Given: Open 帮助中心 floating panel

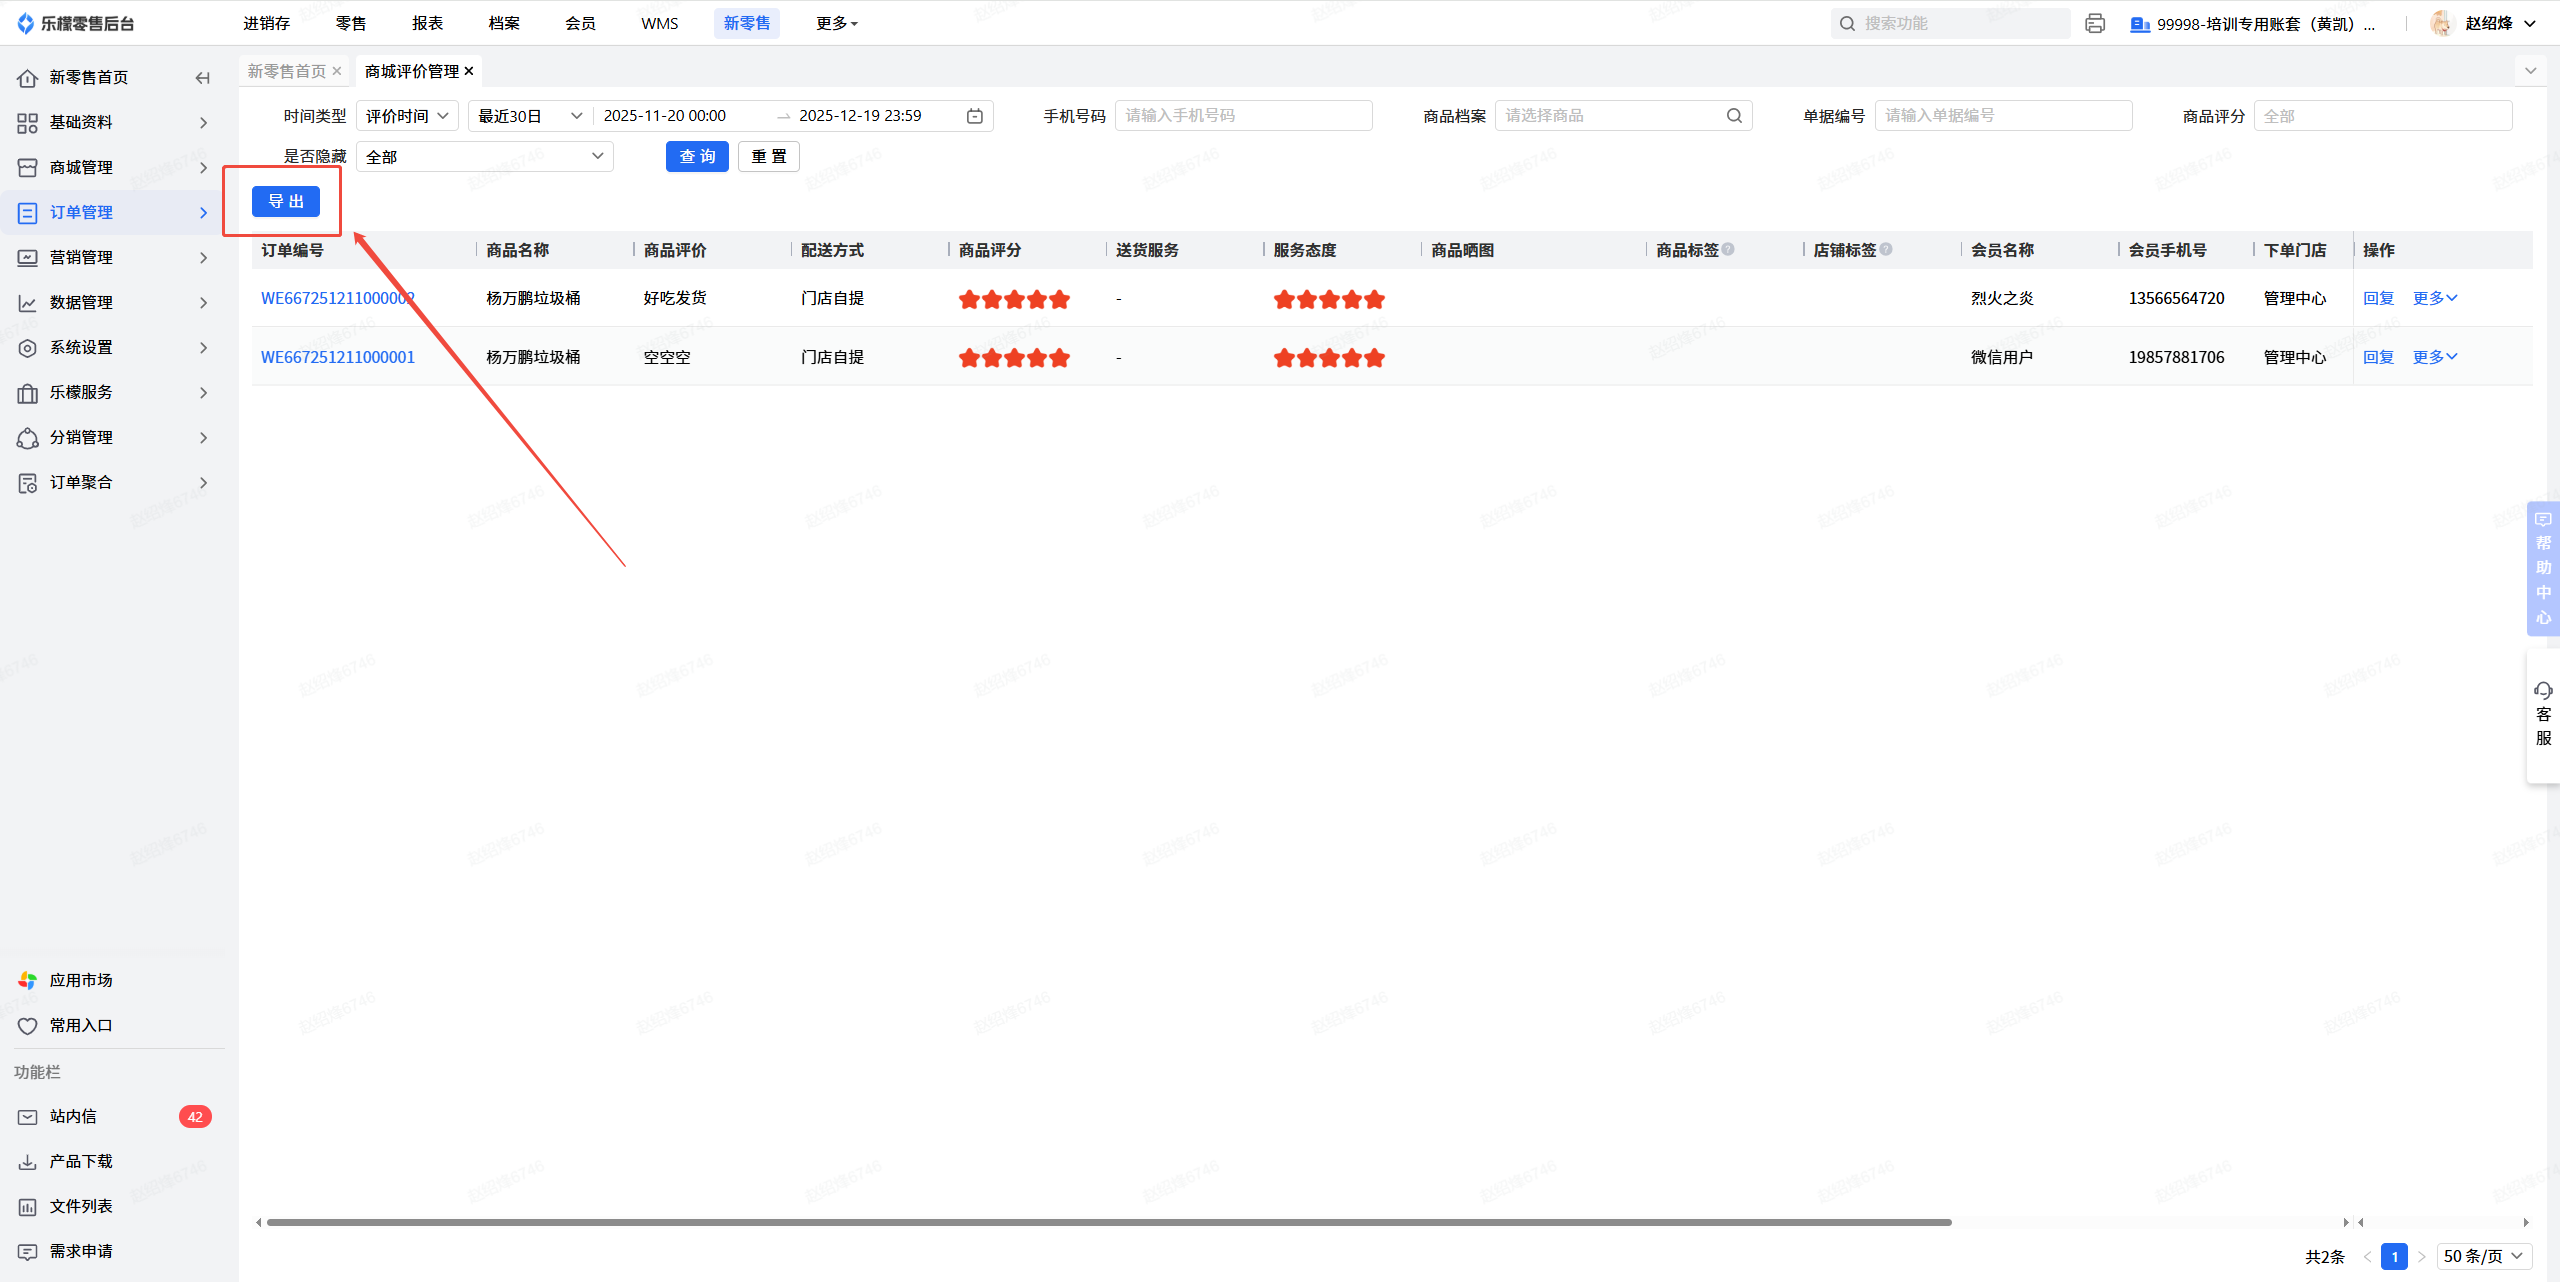Looking at the screenshot, I should (2543, 568).
